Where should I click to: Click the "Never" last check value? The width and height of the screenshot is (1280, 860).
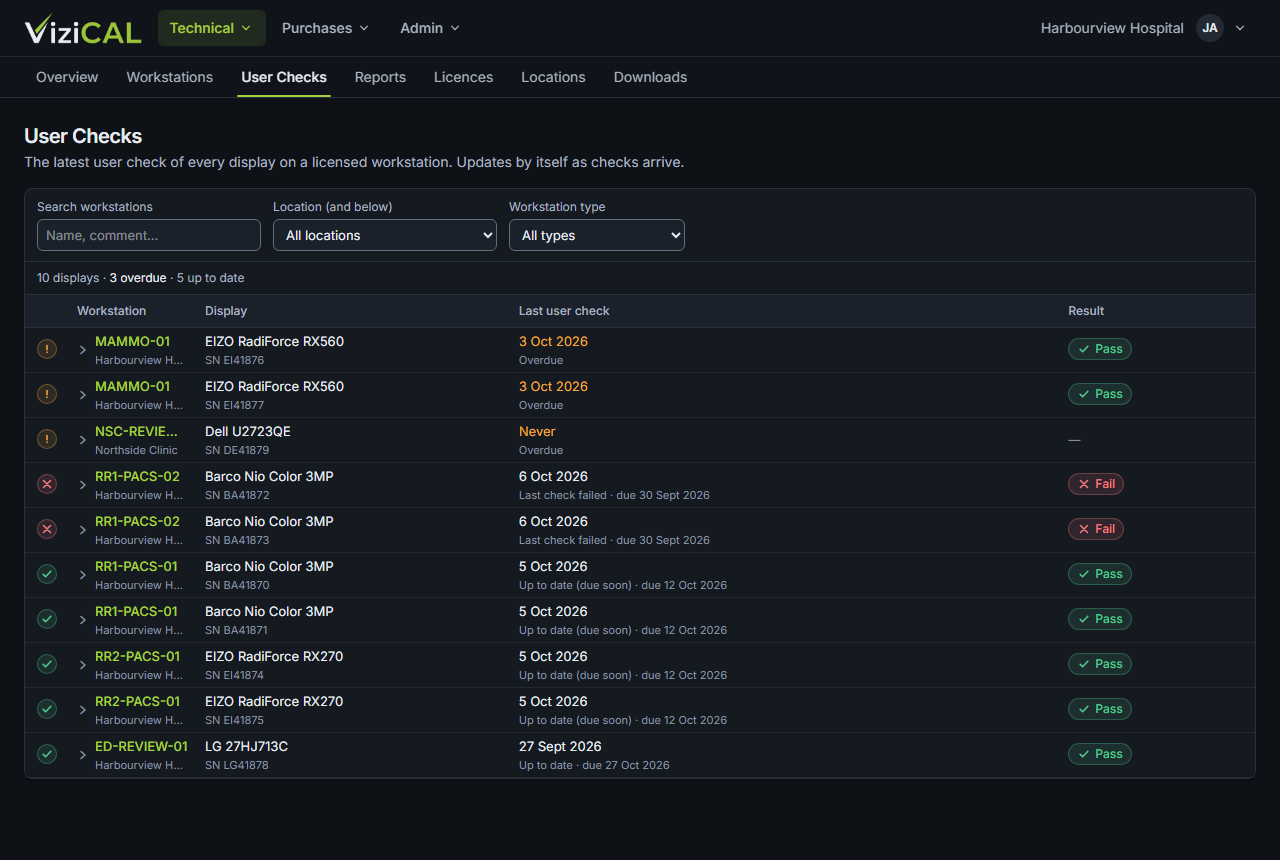click(537, 431)
